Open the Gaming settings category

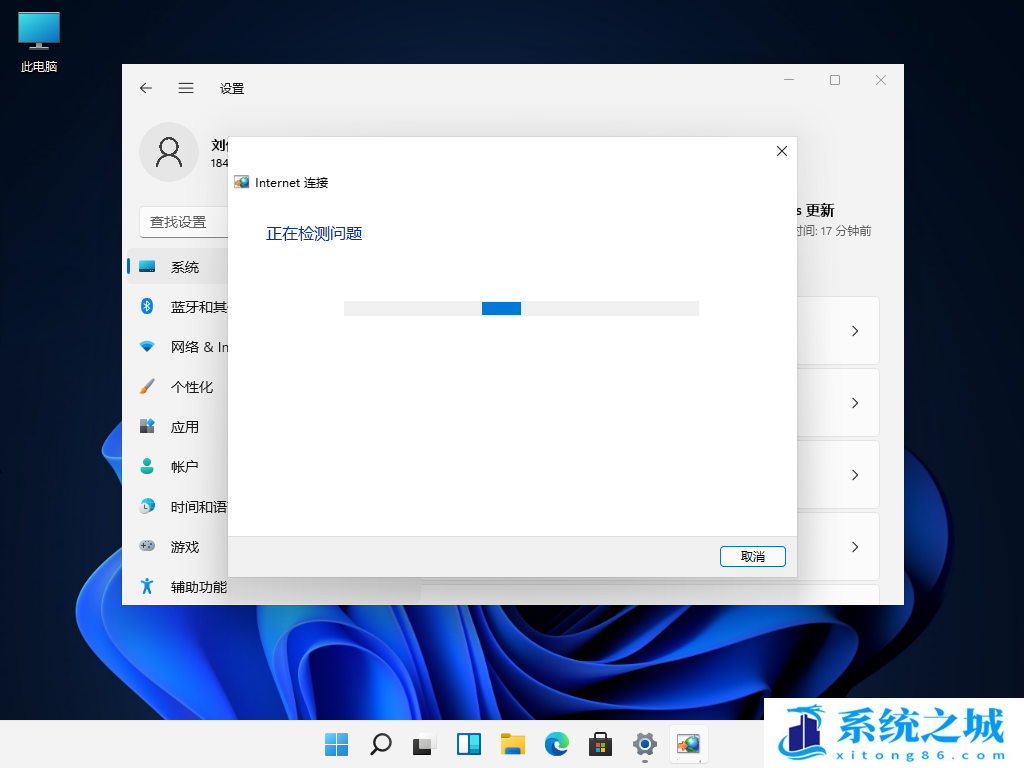click(184, 547)
